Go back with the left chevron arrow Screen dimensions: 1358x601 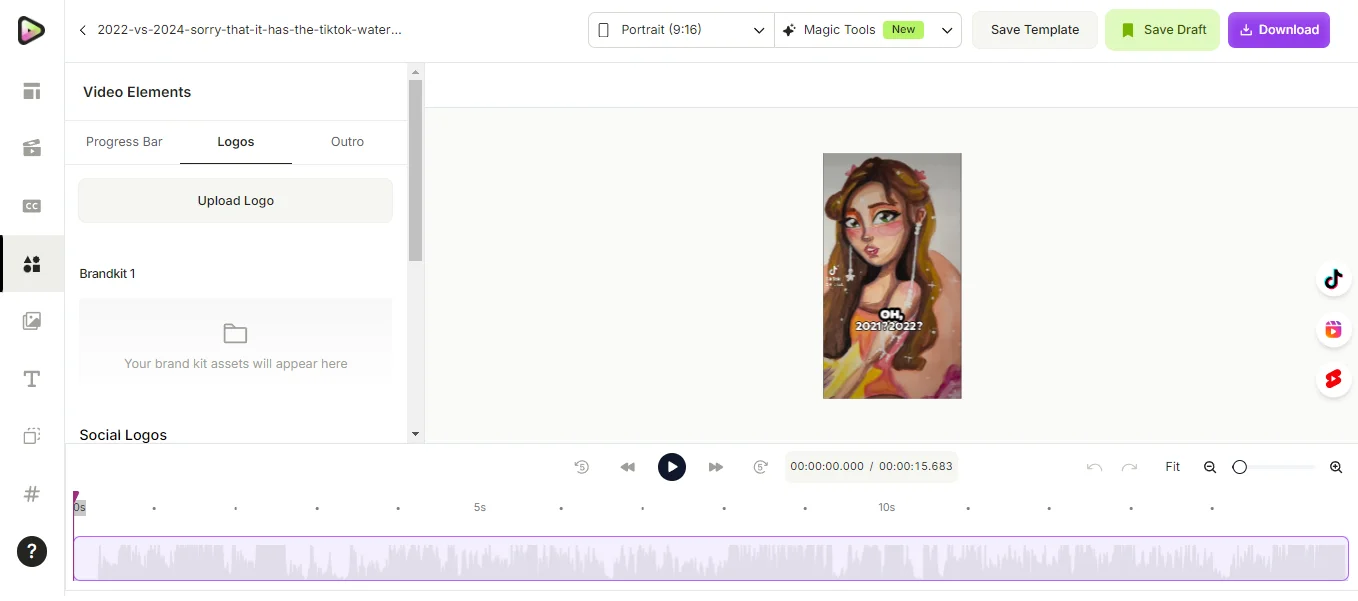[83, 30]
